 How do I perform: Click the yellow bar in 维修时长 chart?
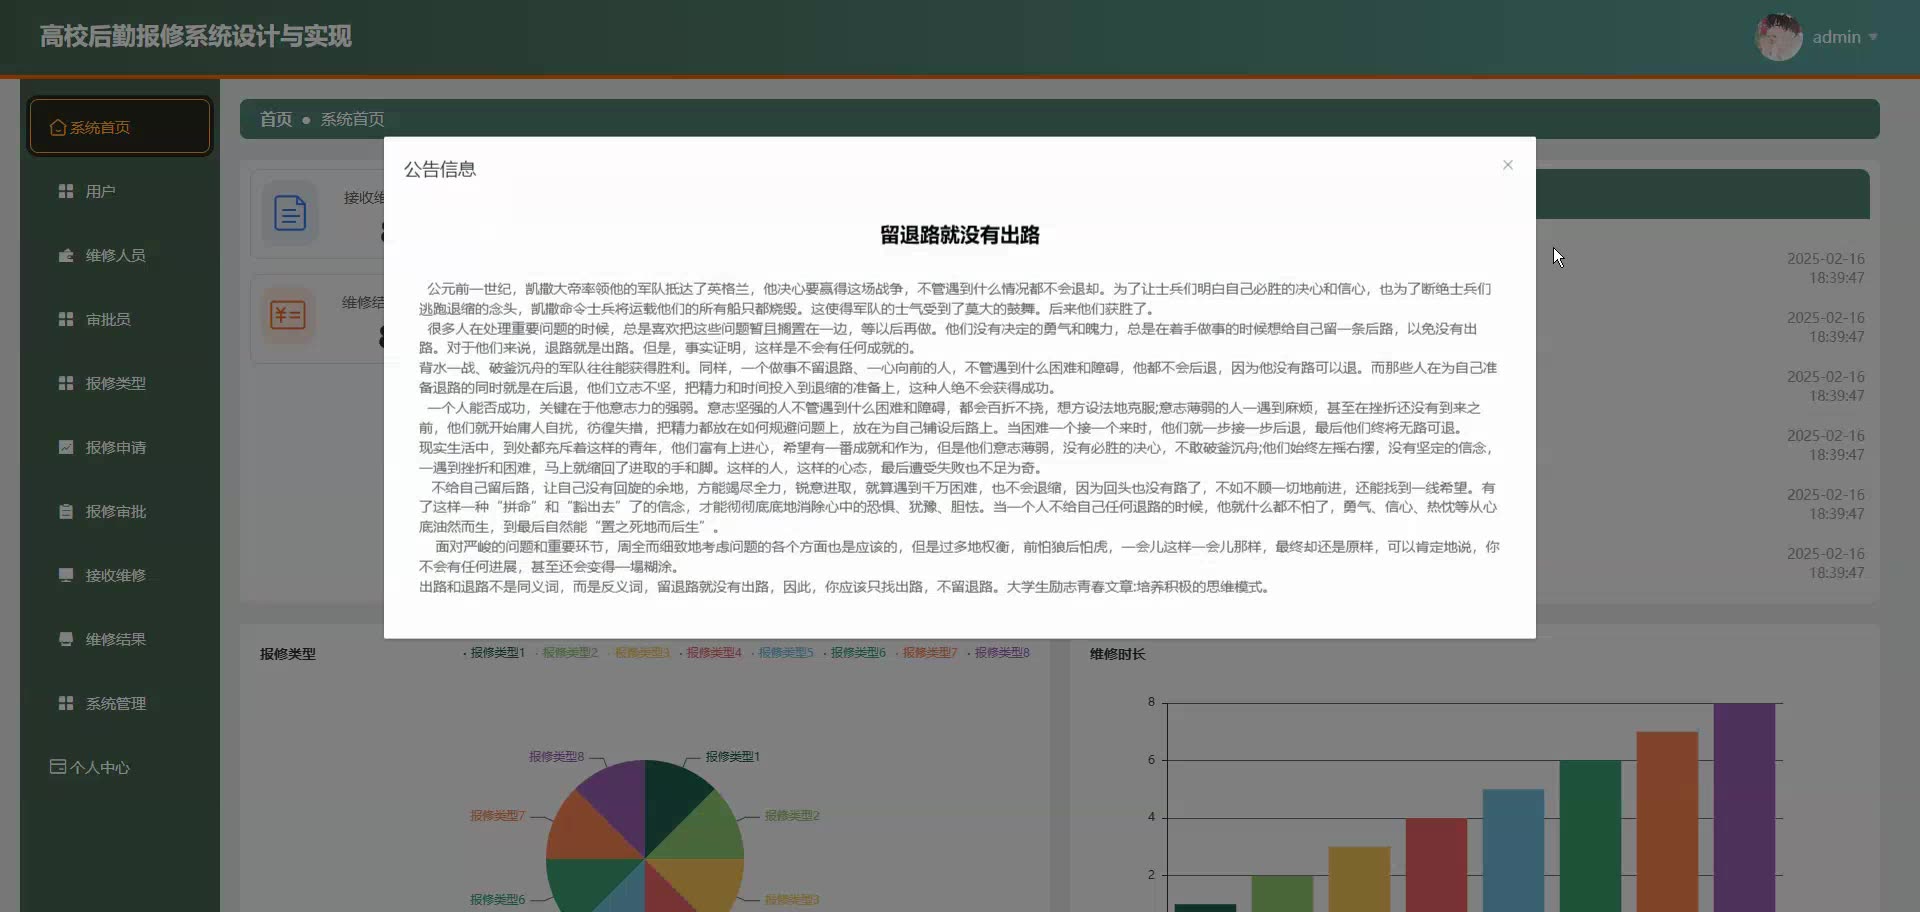tap(1359, 878)
